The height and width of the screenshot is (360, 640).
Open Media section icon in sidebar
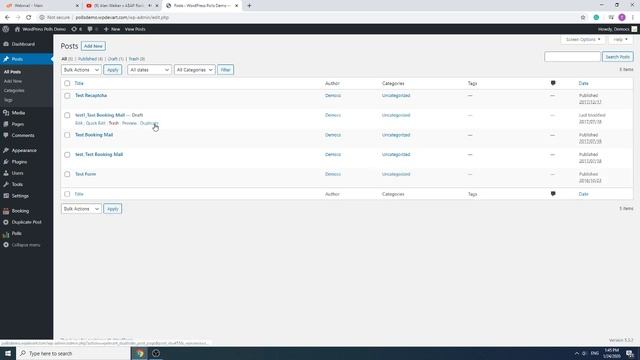point(6,113)
